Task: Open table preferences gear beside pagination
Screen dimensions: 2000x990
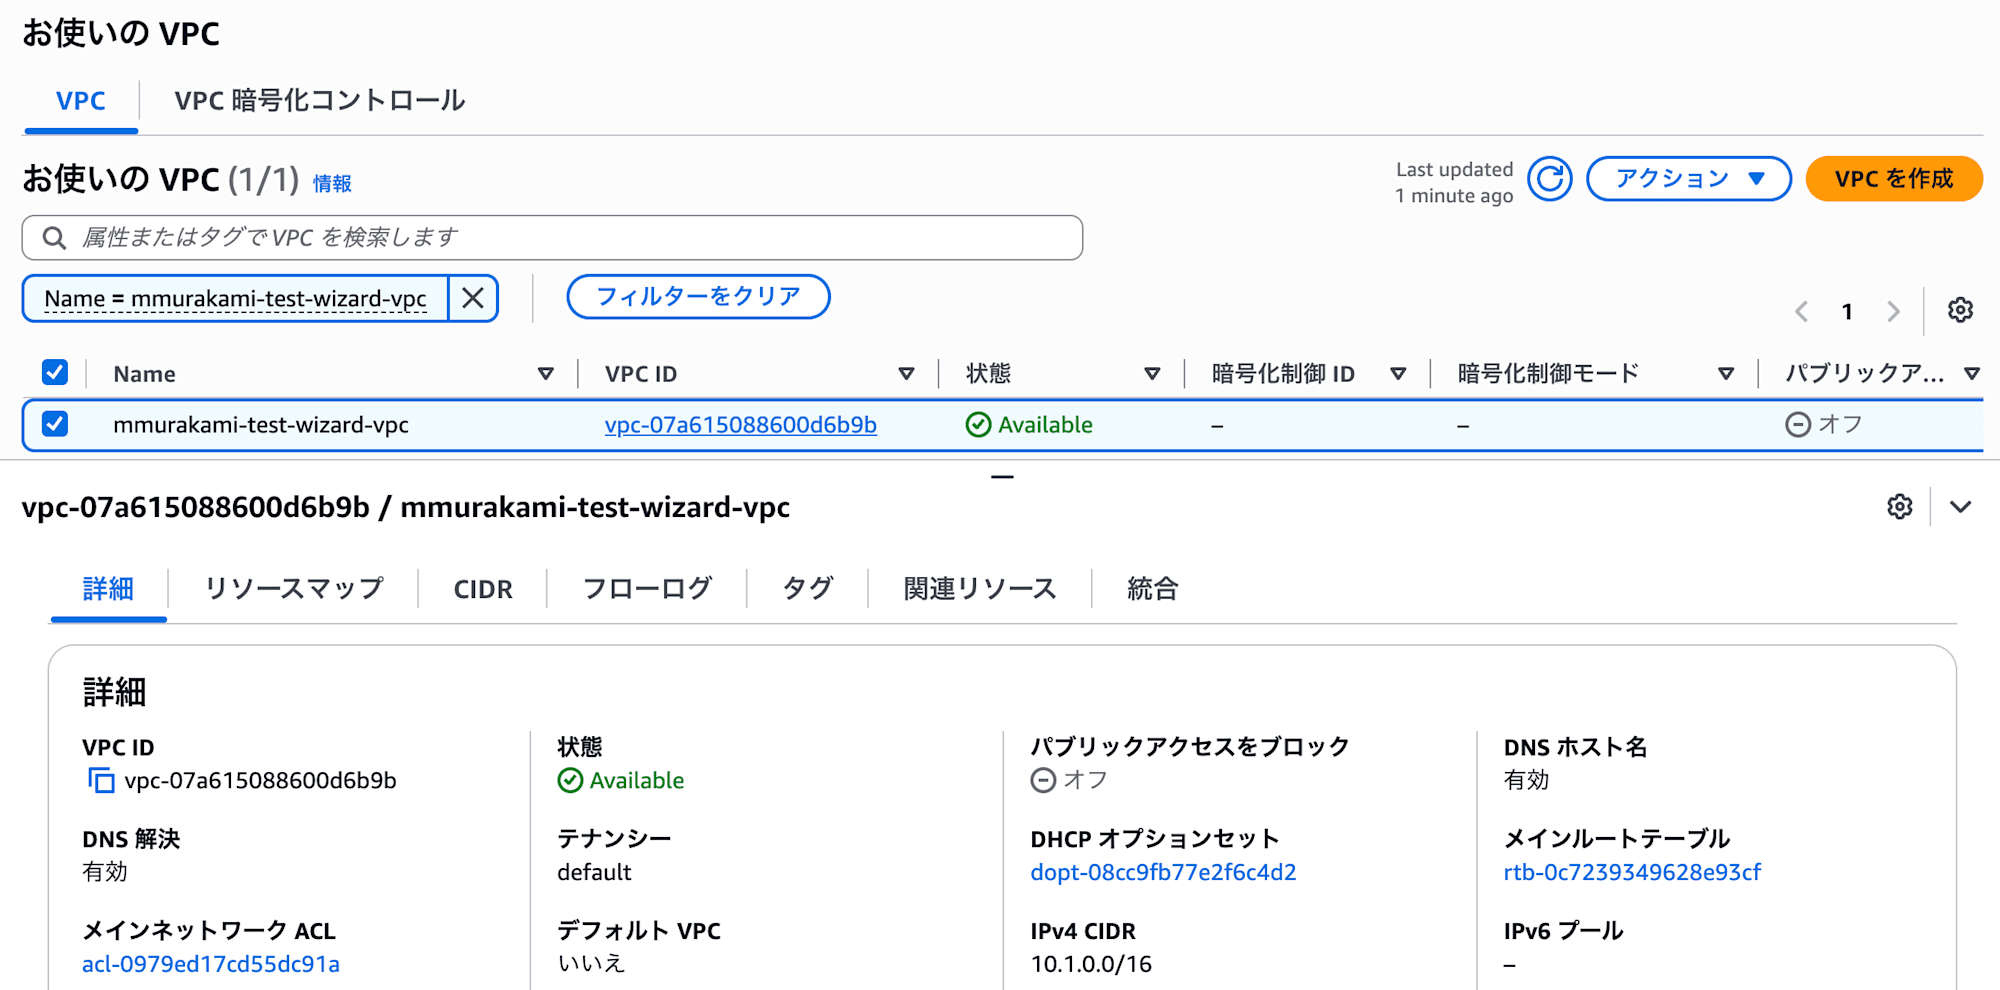Action: click(x=1960, y=311)
